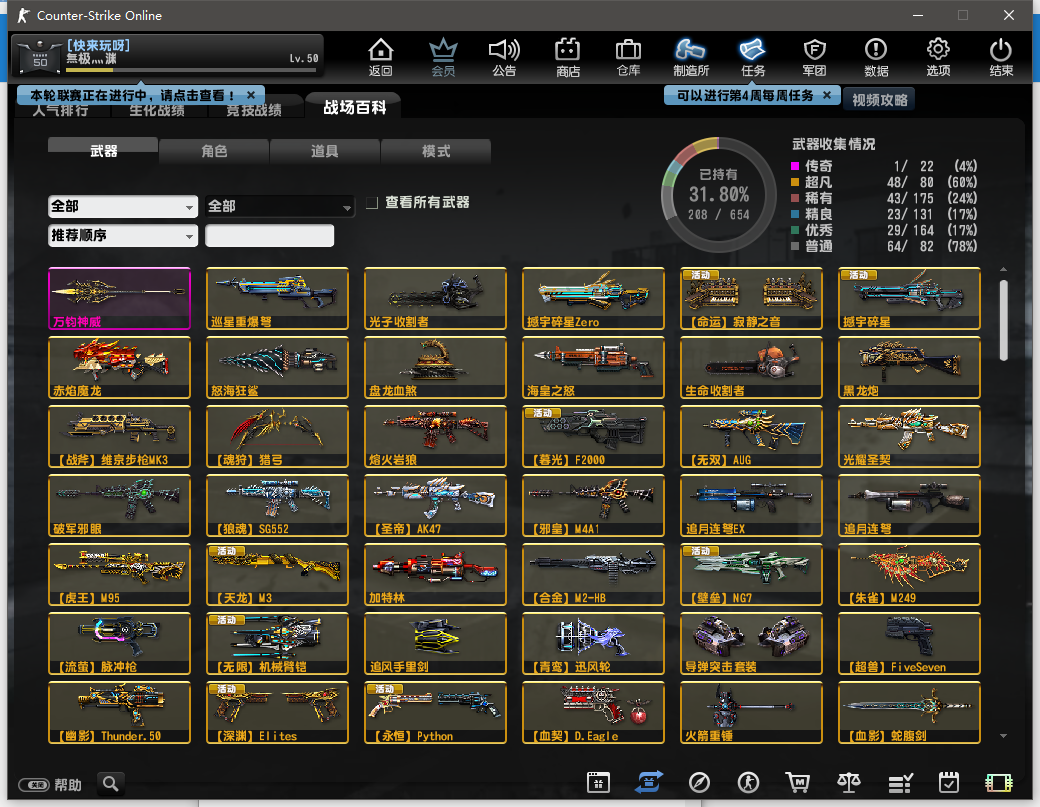Click the 视频攻略 video guide button
This screenshot has height=807, width=1040.
click(x=879, y=100)
